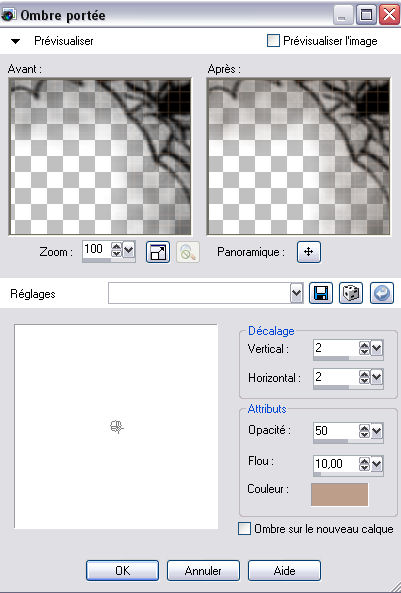Click the Annuler button

click(203, 570)
